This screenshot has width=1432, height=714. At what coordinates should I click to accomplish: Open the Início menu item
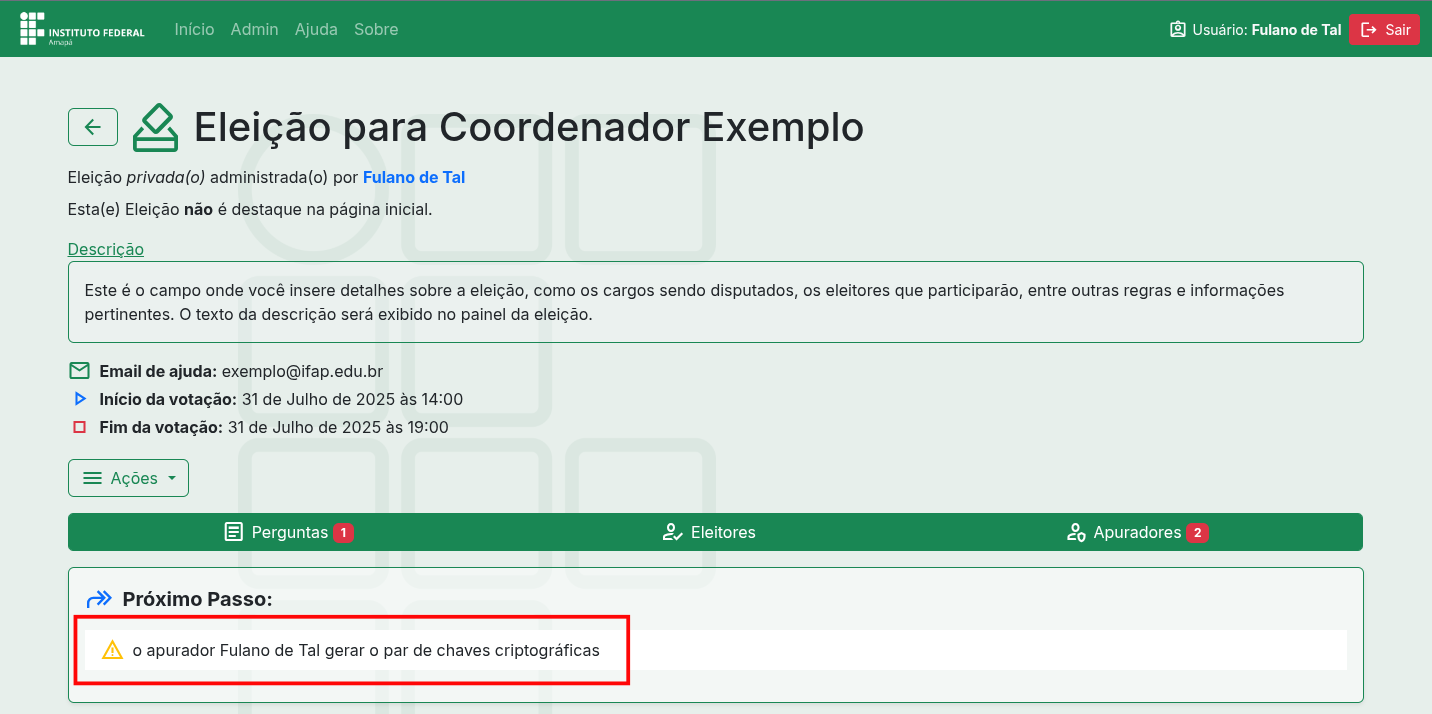point(194,29)
